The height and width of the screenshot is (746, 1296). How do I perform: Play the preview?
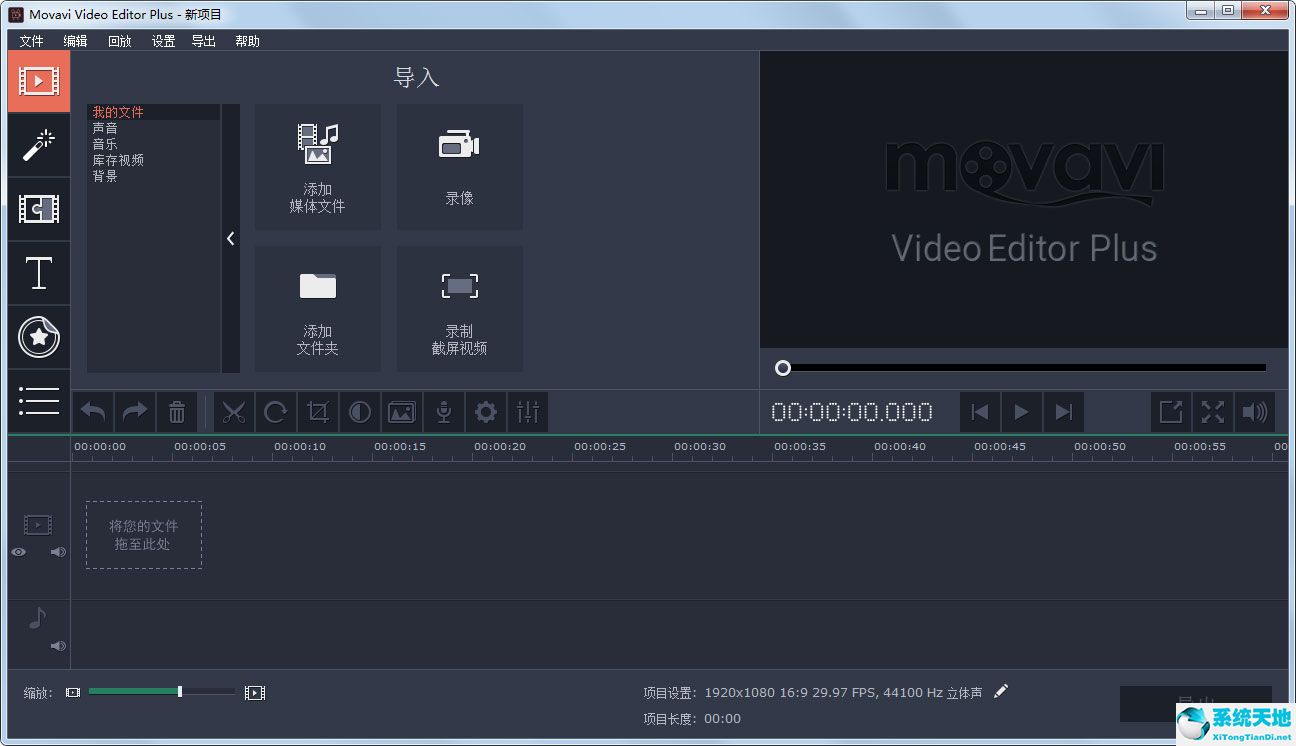tap(1022, 412)
